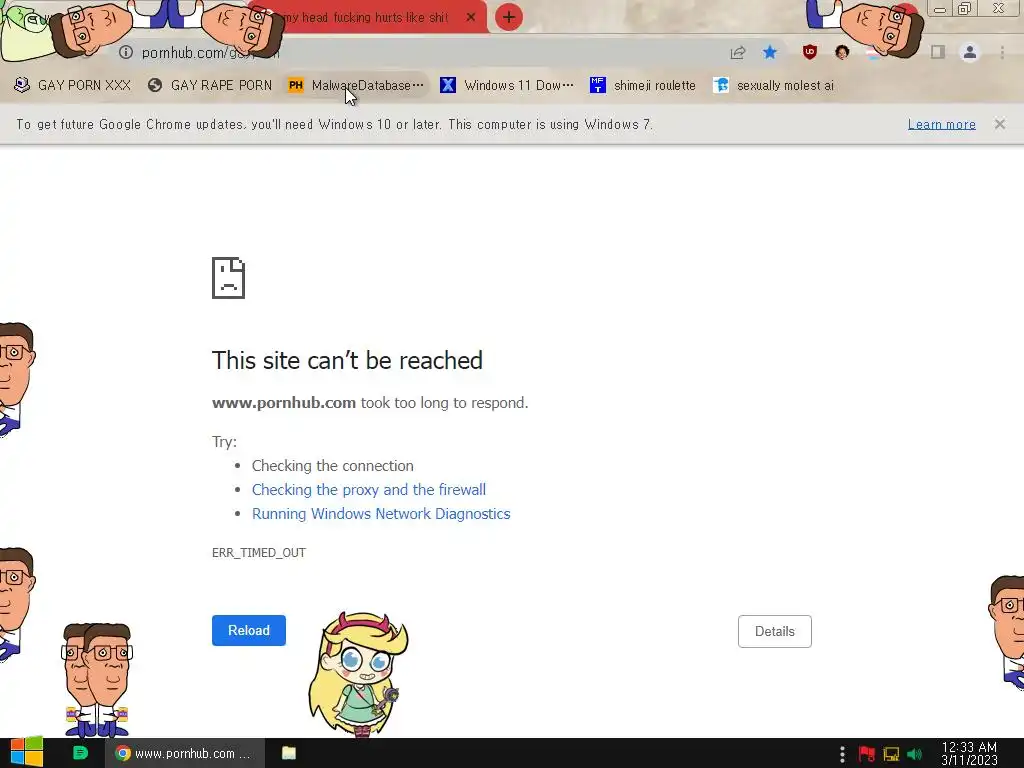Click the "This site can't be reached" heading
This screenshot has height=768, width=1024.
point(347,360)
